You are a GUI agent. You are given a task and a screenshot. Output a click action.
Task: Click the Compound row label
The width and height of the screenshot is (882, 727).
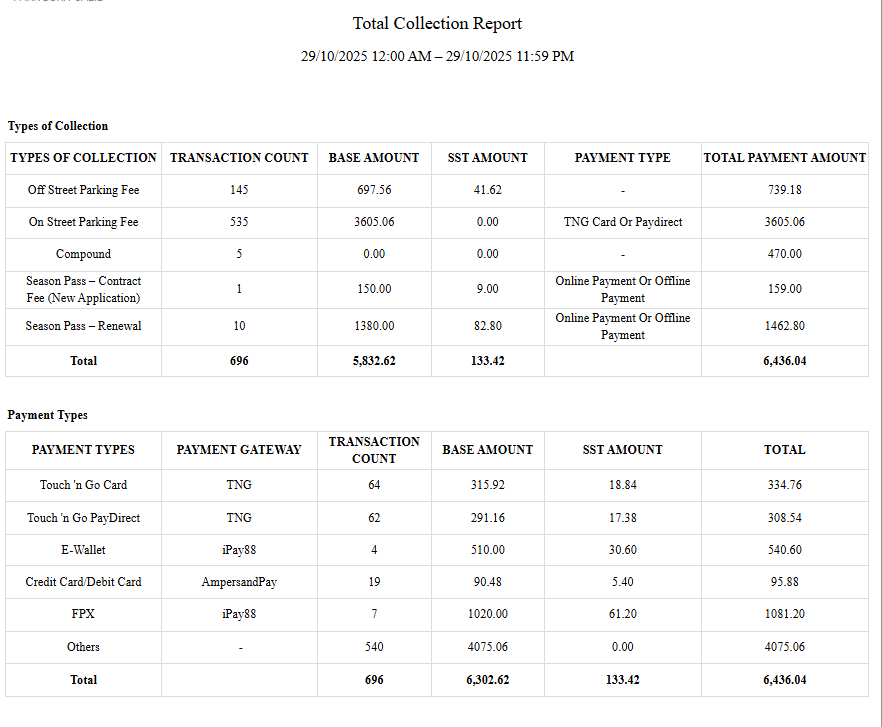point(83,254)
